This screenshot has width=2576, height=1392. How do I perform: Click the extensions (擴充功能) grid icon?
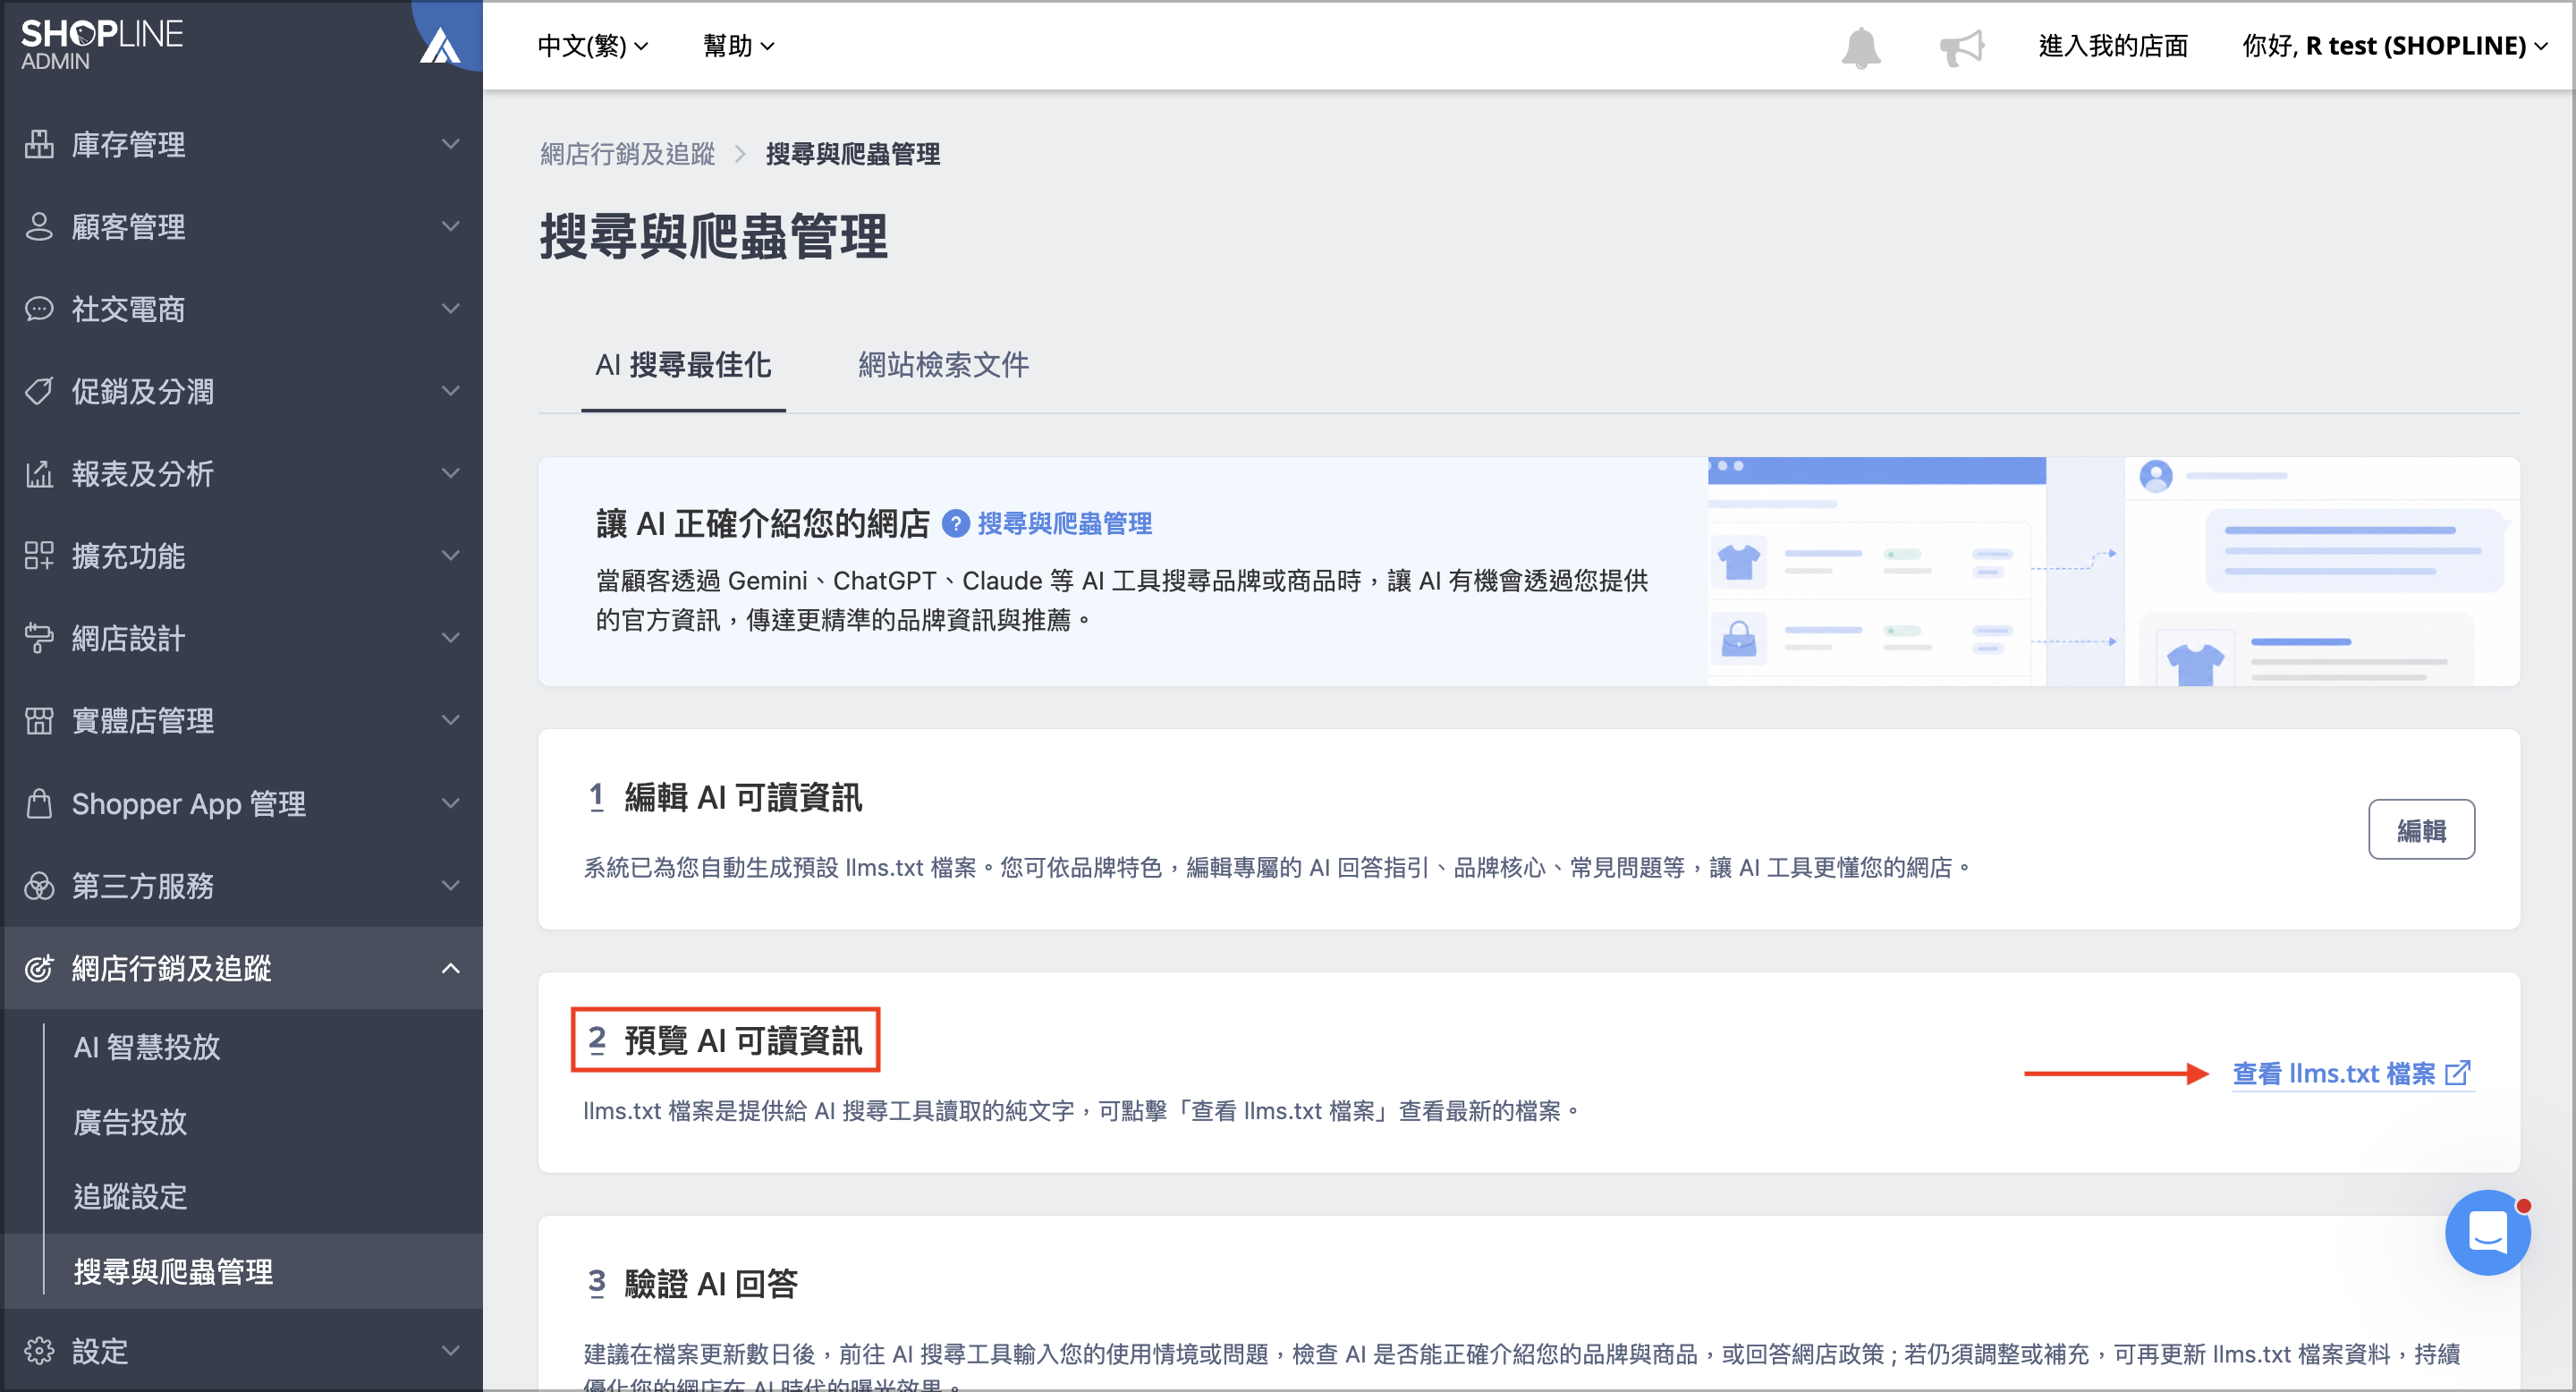[x=39, y=555]
